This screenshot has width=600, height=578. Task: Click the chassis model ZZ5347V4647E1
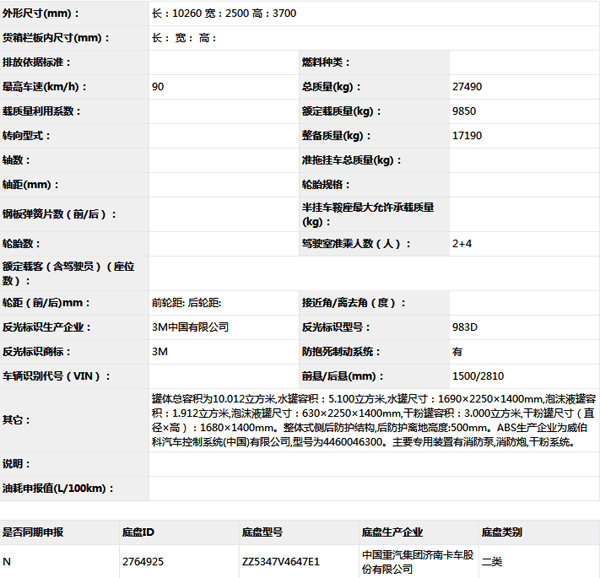point(280,561)
